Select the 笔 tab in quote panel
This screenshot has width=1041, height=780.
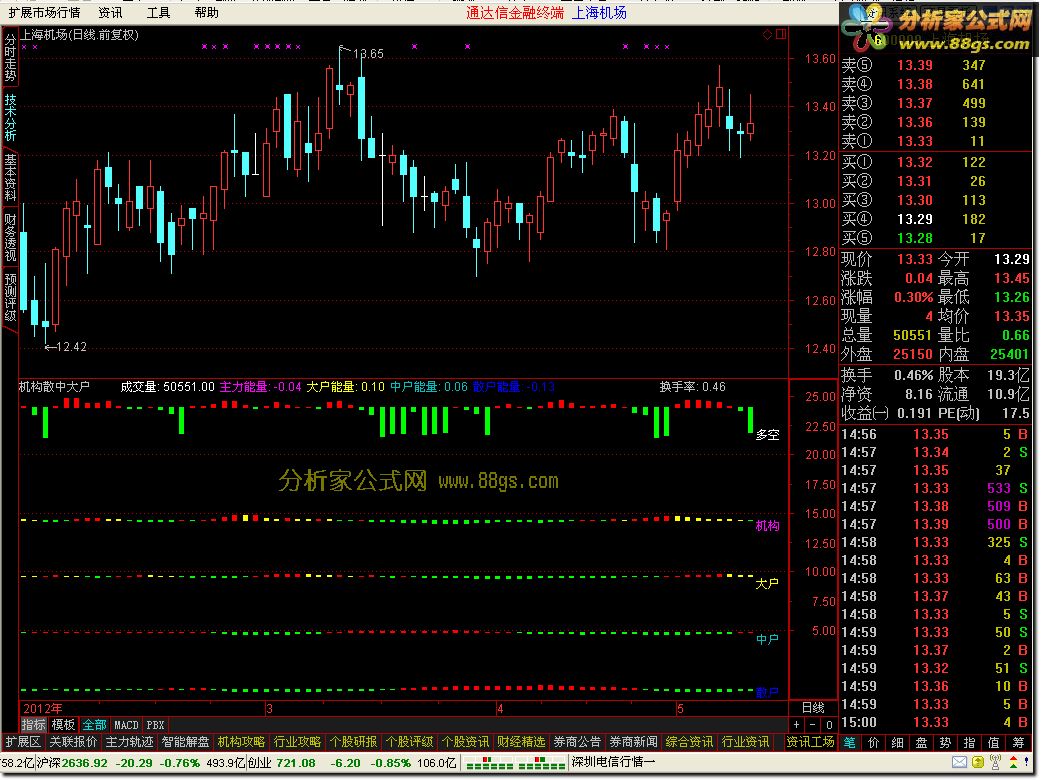tap(850, 743)
